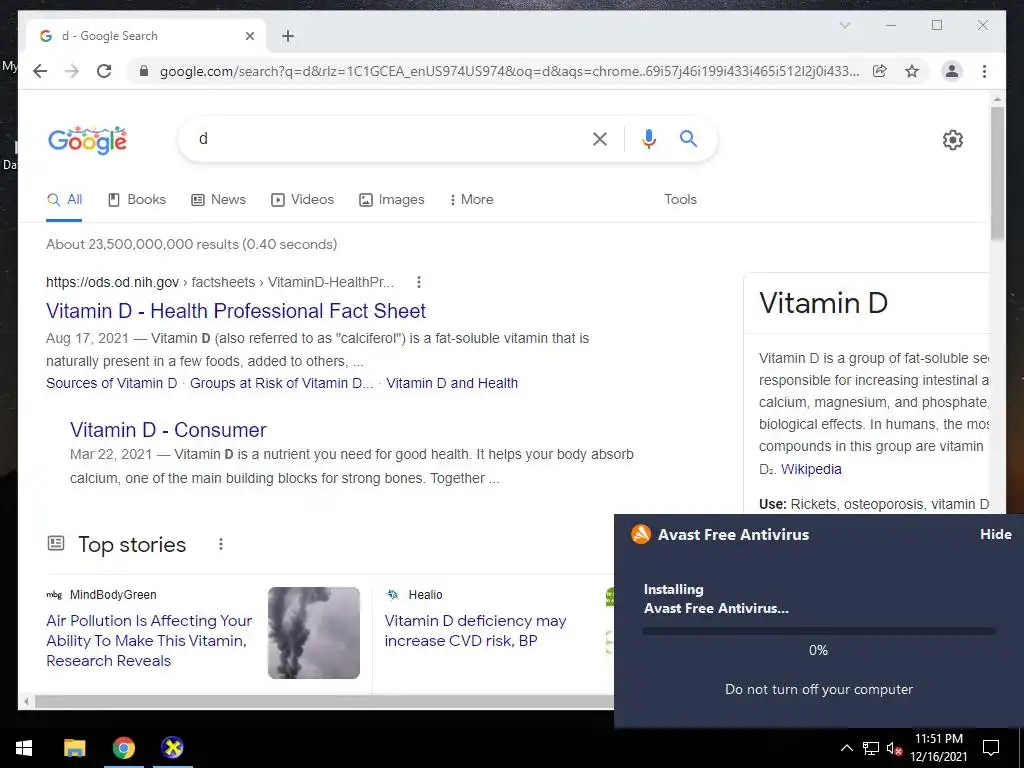This screenshot has width=1024, height=768.
Task: Open a new tab with plus button
Action: [x=288, y=36]
